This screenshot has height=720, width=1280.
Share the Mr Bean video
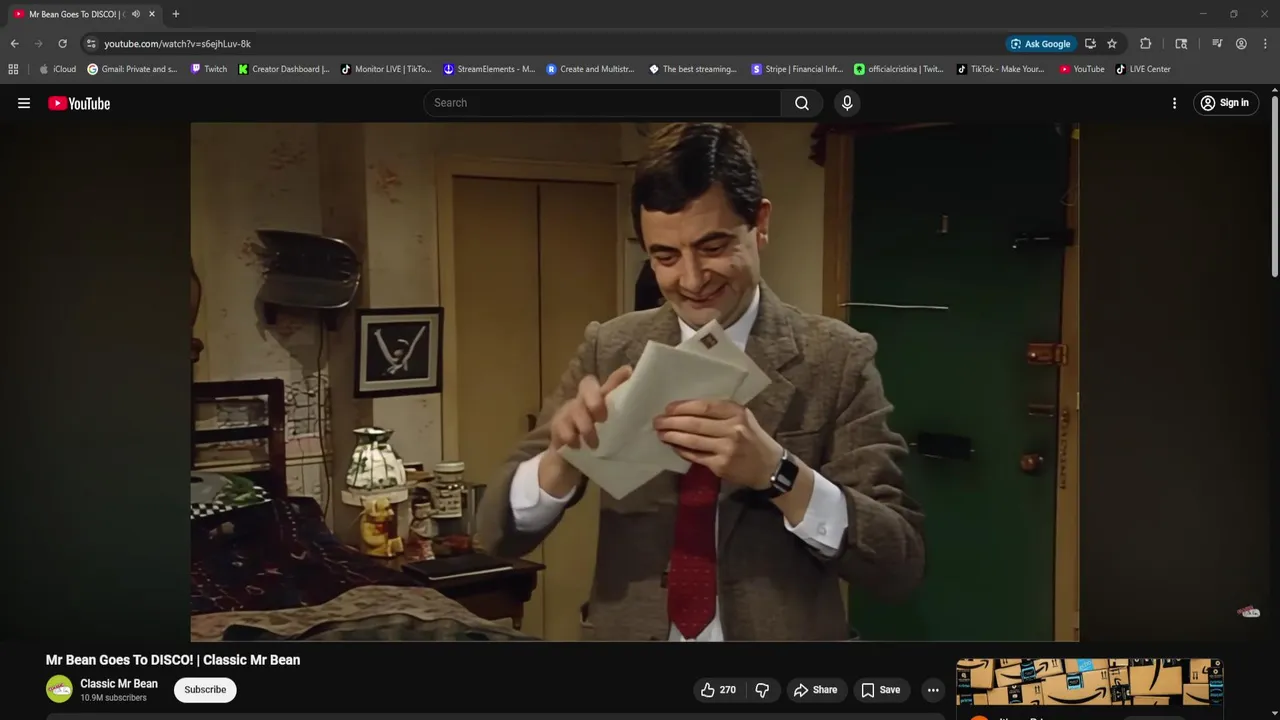[815, 690]
